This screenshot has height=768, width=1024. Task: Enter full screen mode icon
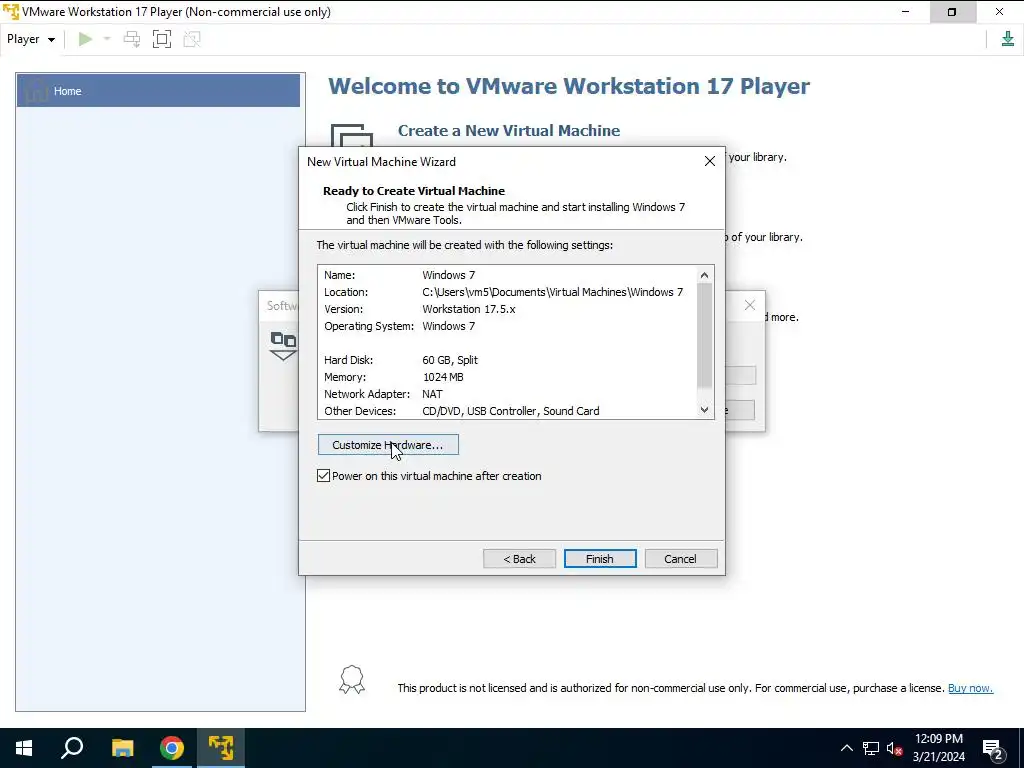coord(162,39)
